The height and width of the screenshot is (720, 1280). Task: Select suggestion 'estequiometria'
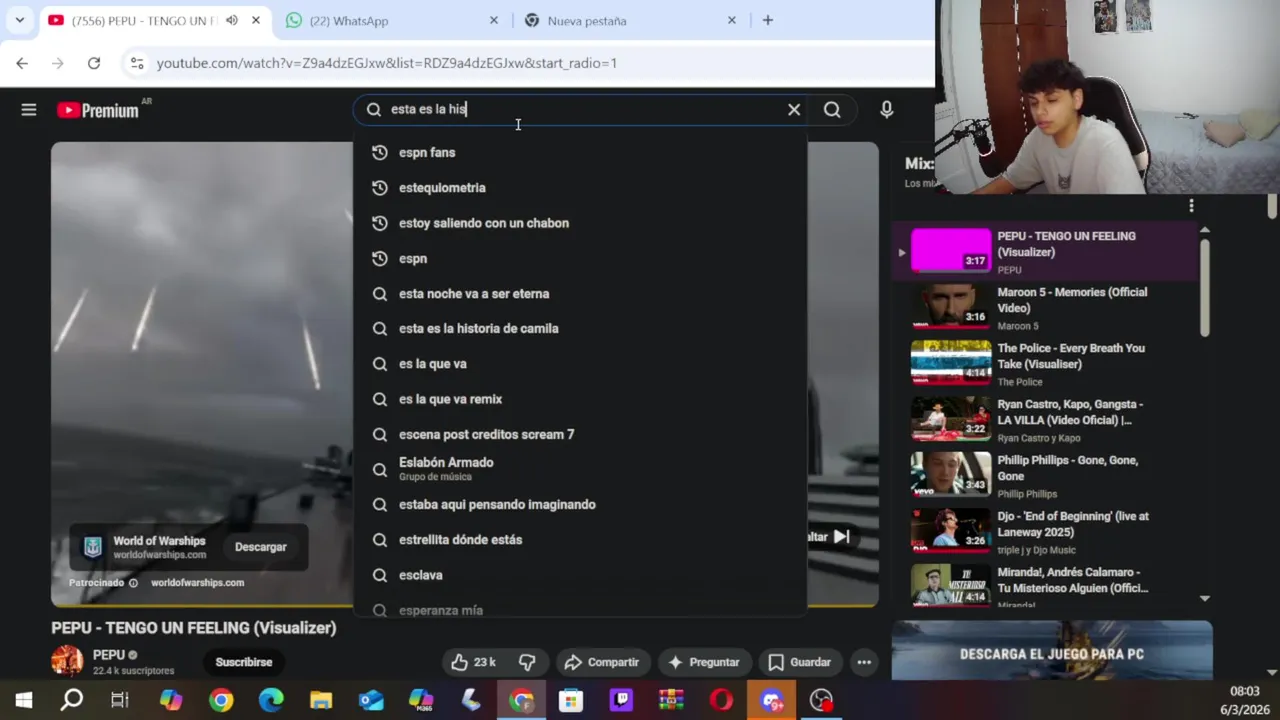pyautogui.click(x=580, y=188)
